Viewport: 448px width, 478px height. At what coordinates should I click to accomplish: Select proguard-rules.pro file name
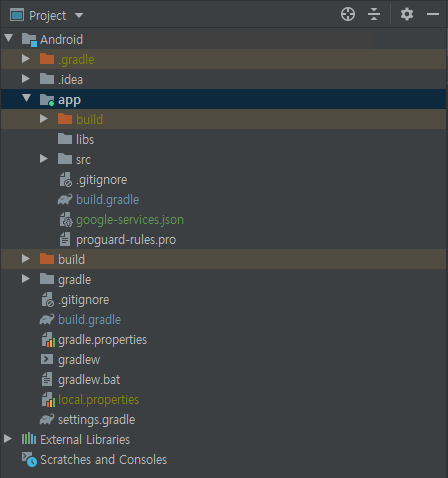pos(126,240)
